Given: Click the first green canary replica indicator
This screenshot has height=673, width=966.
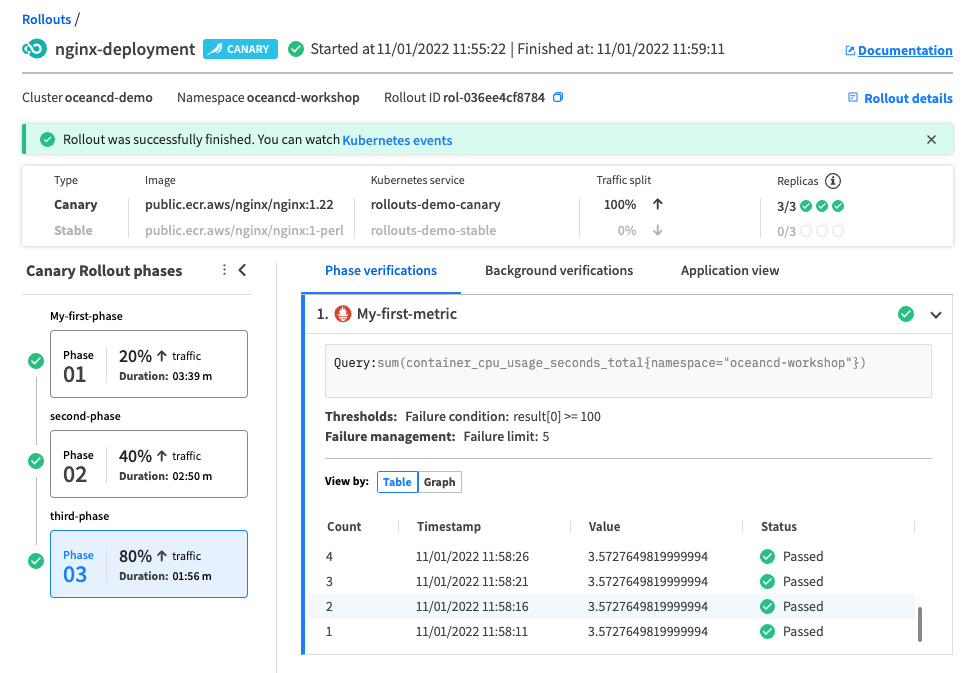Looking at the screenshot, I should pos(806,206).
